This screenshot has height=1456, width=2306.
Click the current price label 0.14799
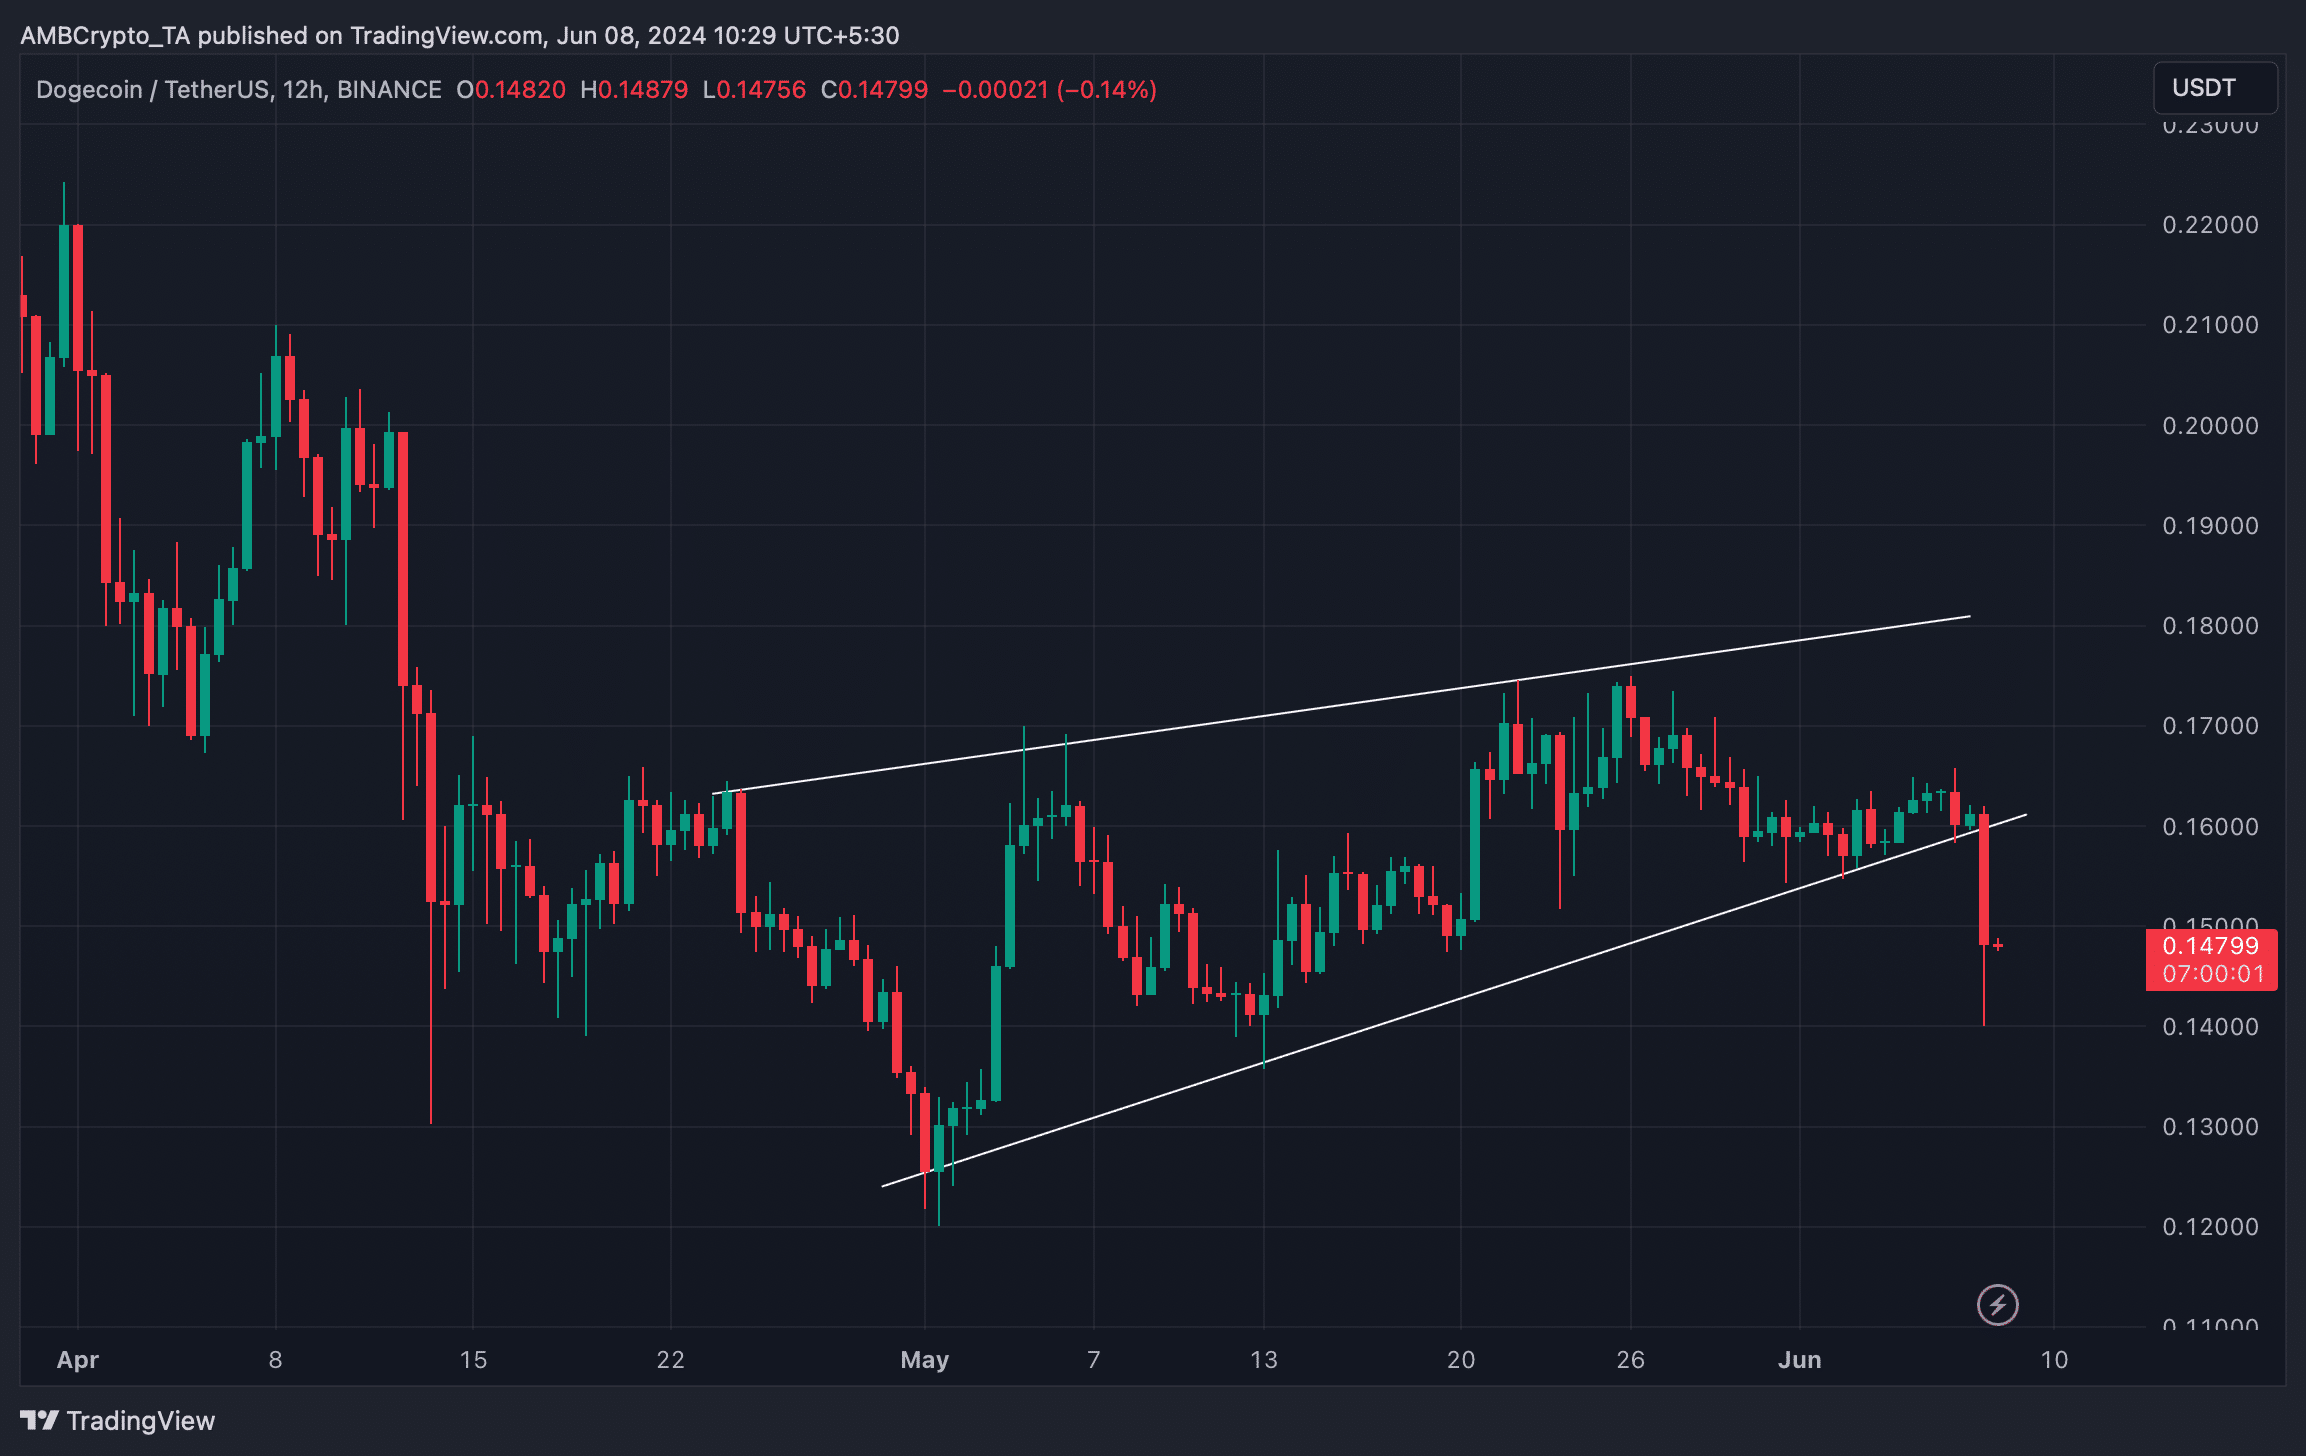[2210, 946]
